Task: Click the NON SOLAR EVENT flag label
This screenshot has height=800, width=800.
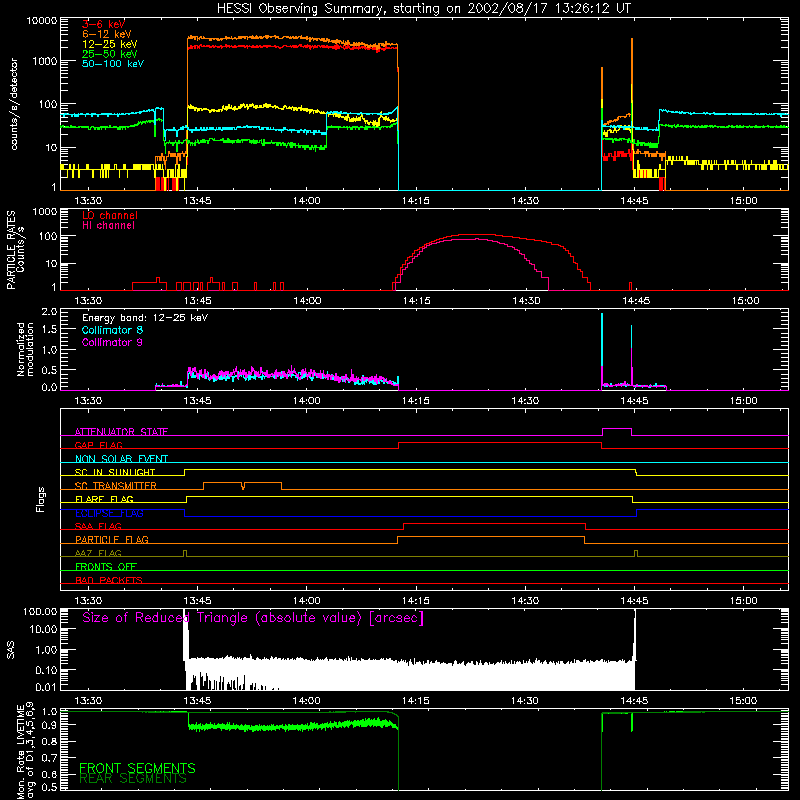Action: (121, 459)
